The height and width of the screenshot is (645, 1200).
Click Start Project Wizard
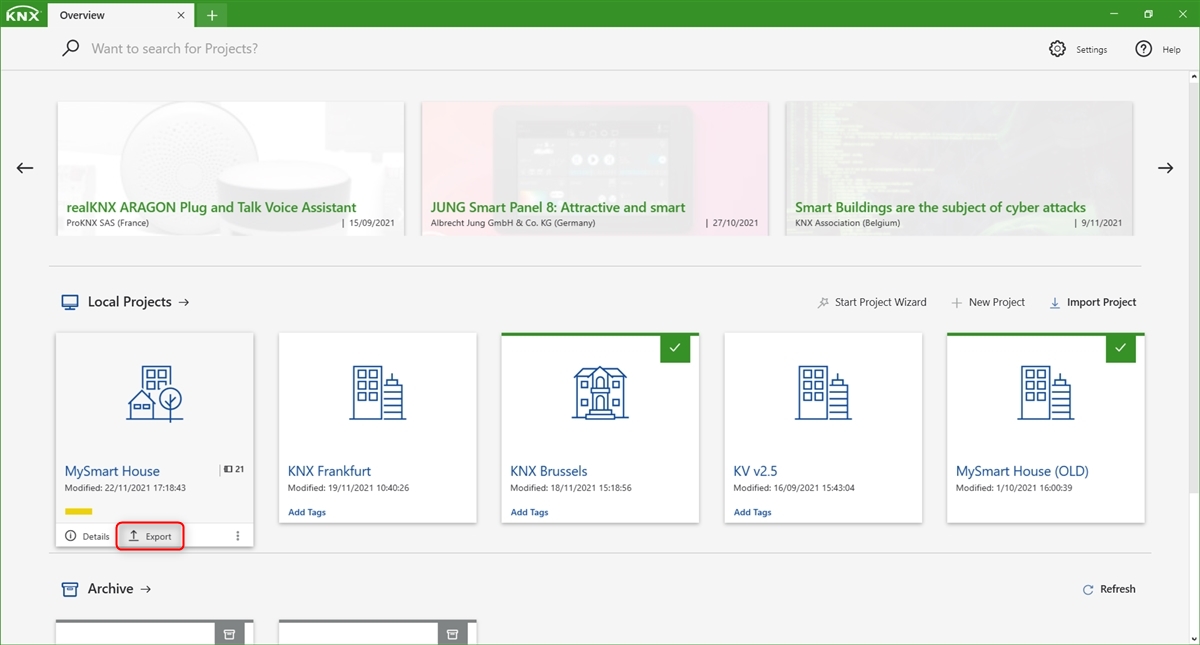point(871,302)
